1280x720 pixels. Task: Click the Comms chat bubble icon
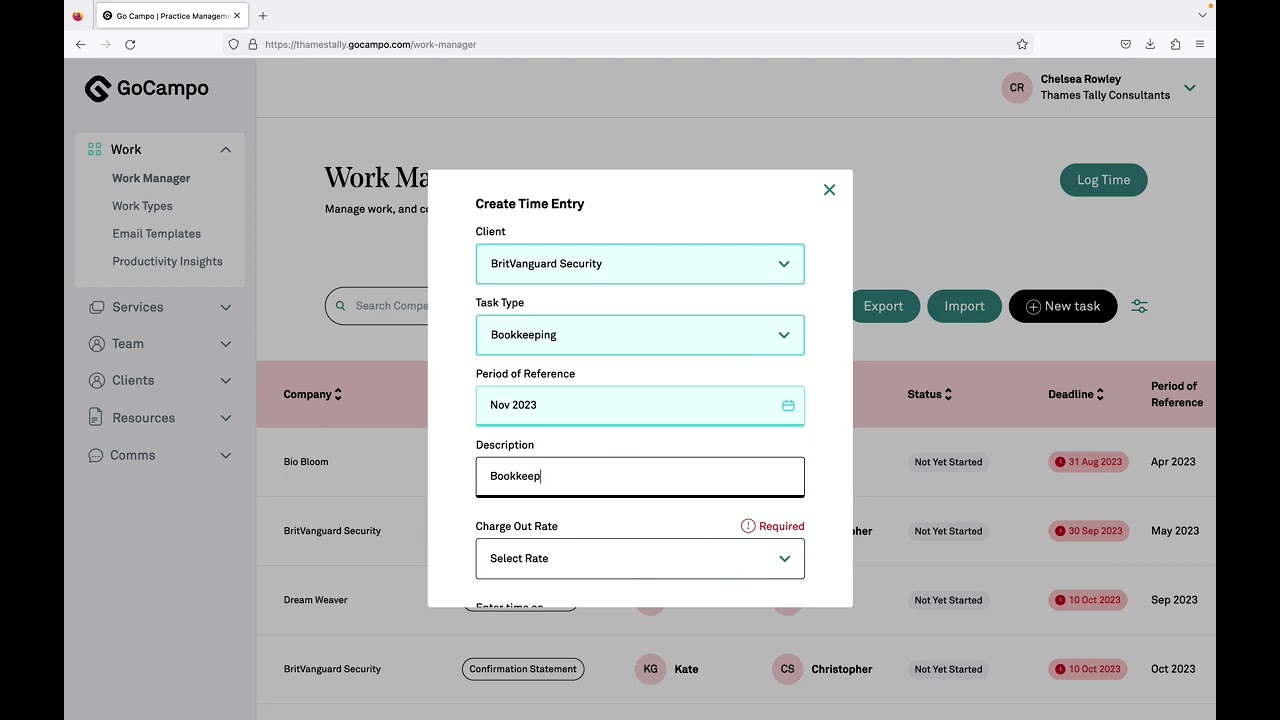tap(96, 455)
